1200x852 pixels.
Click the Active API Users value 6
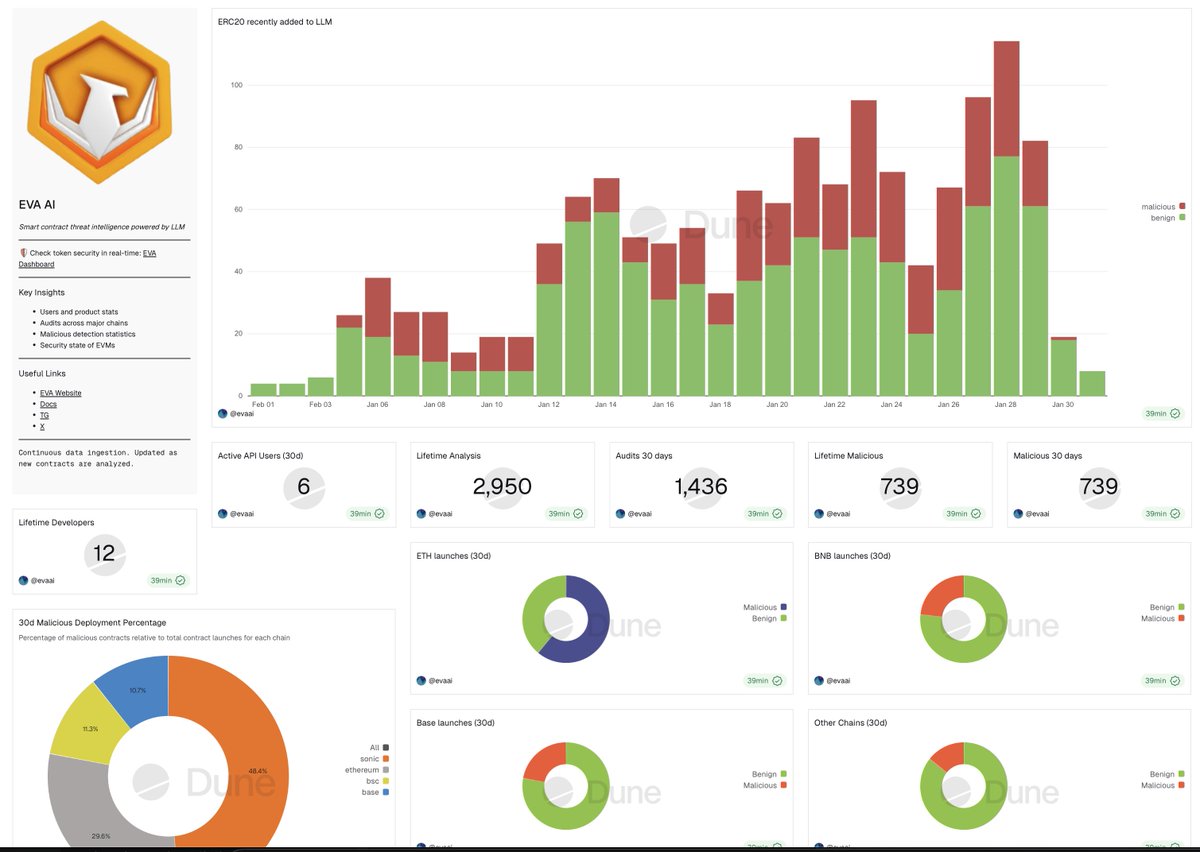click(304, 486)
